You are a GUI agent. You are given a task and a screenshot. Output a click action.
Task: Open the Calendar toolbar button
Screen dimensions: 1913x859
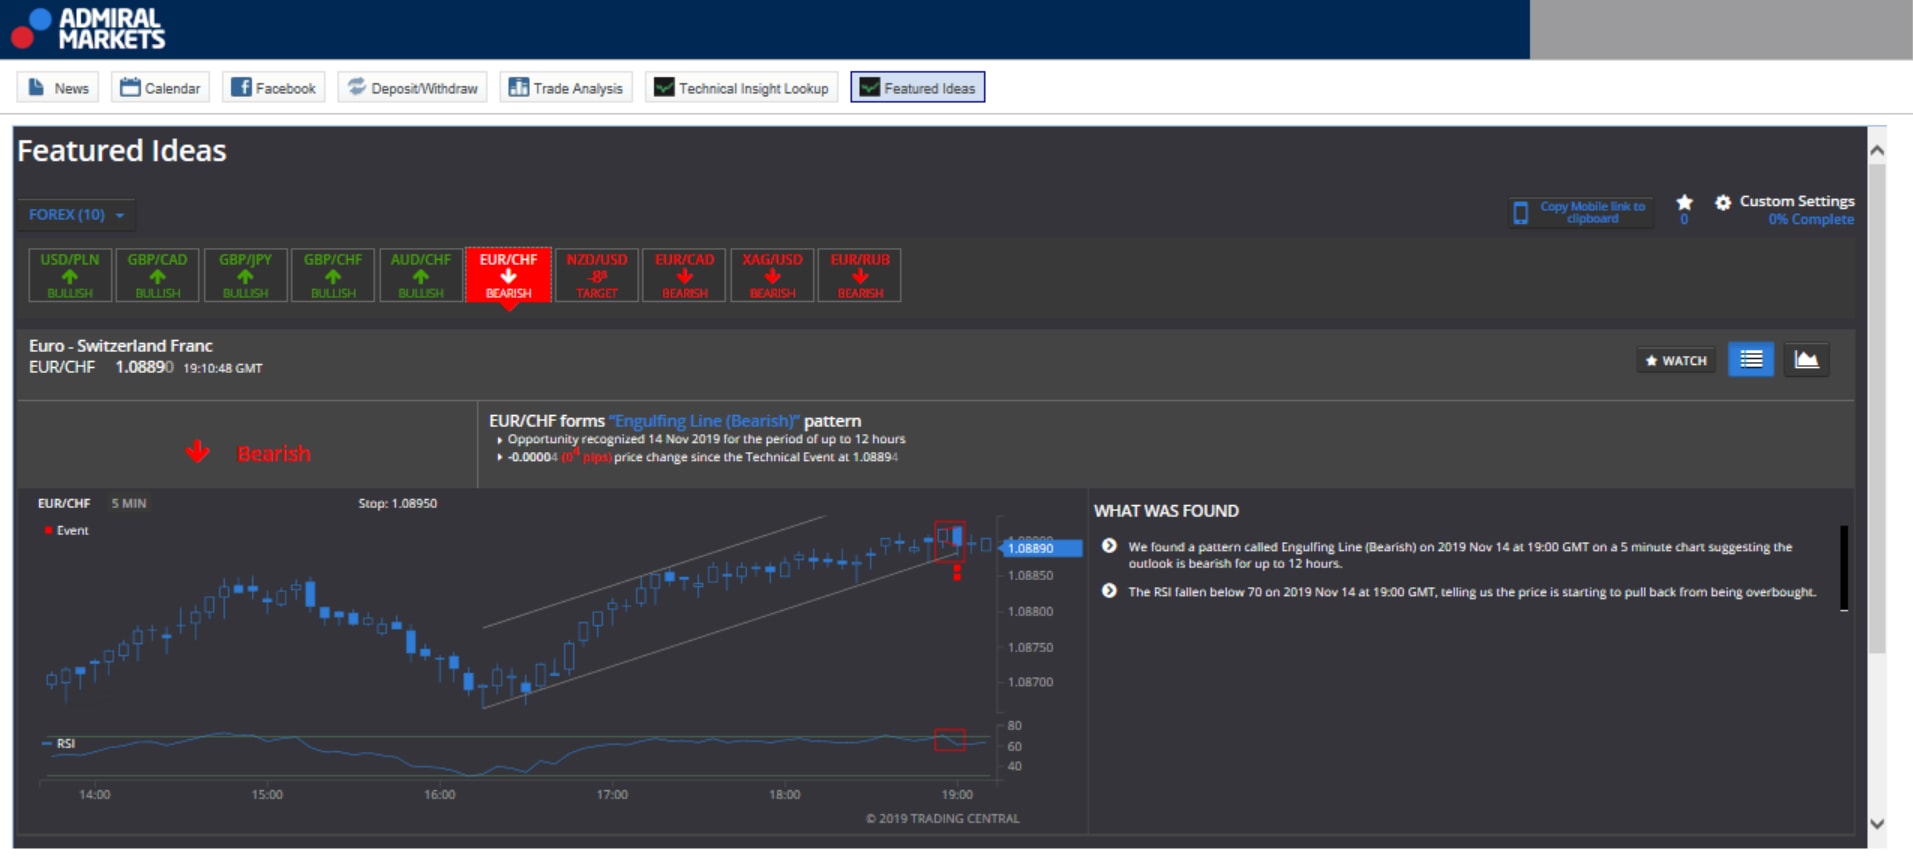pos(160,88)
